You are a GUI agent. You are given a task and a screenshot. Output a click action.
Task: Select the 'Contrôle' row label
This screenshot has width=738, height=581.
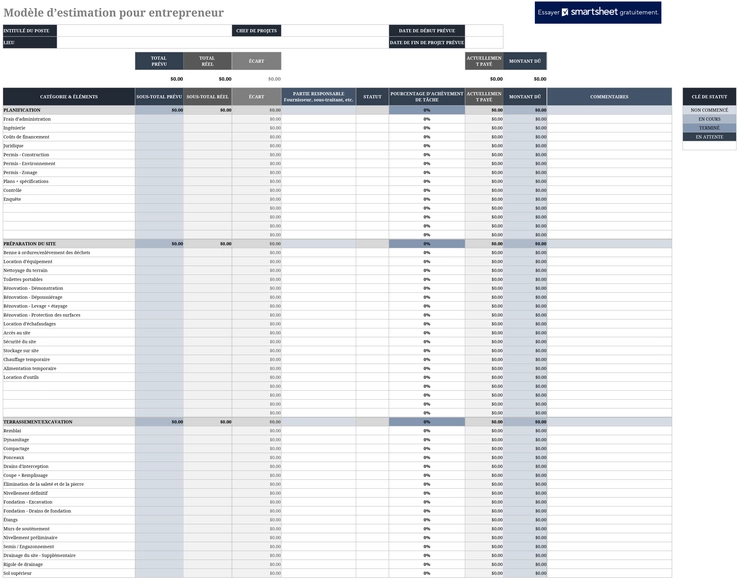pos(12,190)
